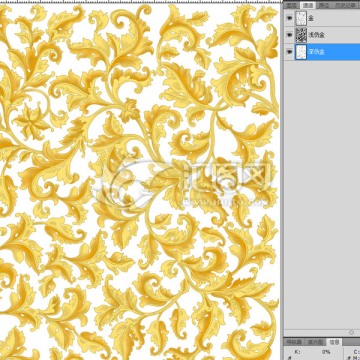Open the 直方图 (Histogram) tab
Image resolution: width=360 pixels, height=360 pixels.
click(x=315, y=342)
